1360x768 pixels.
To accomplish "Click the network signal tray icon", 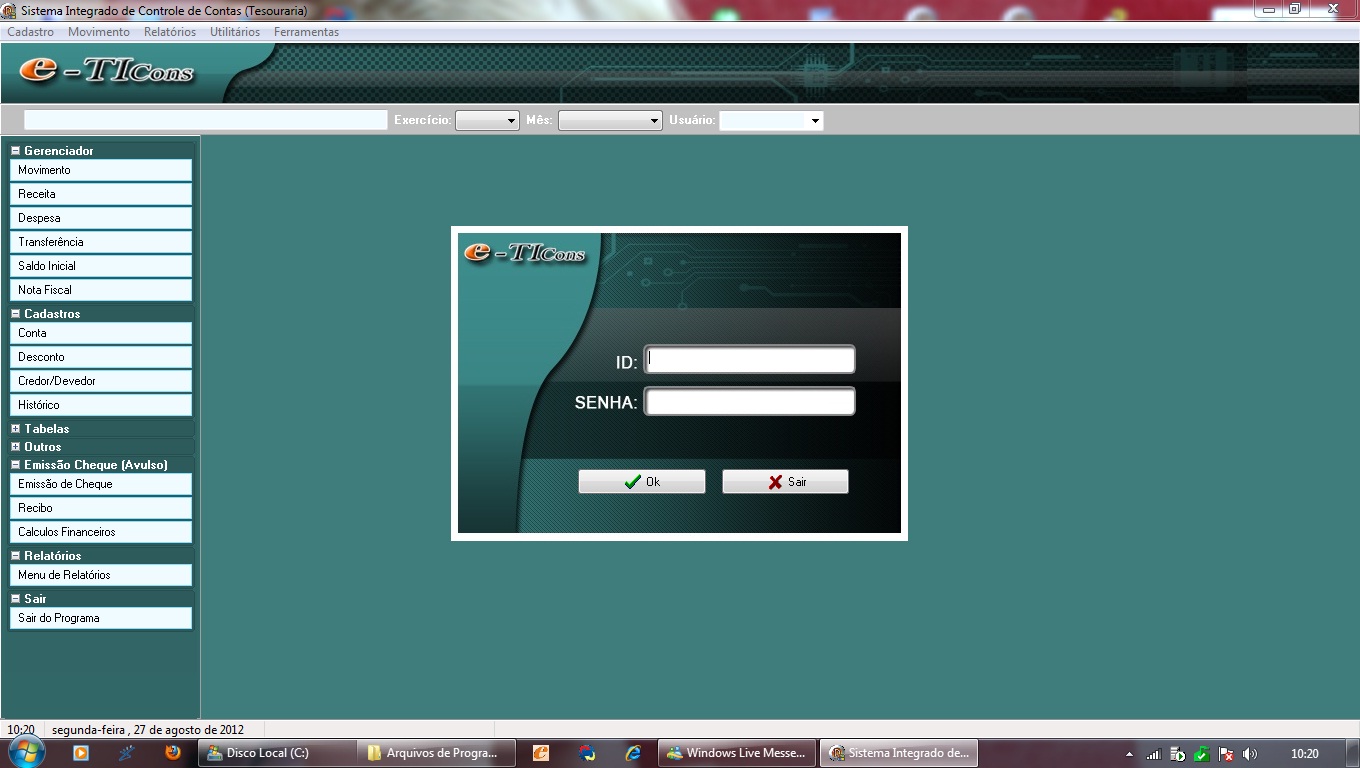I will (1153, 754).
